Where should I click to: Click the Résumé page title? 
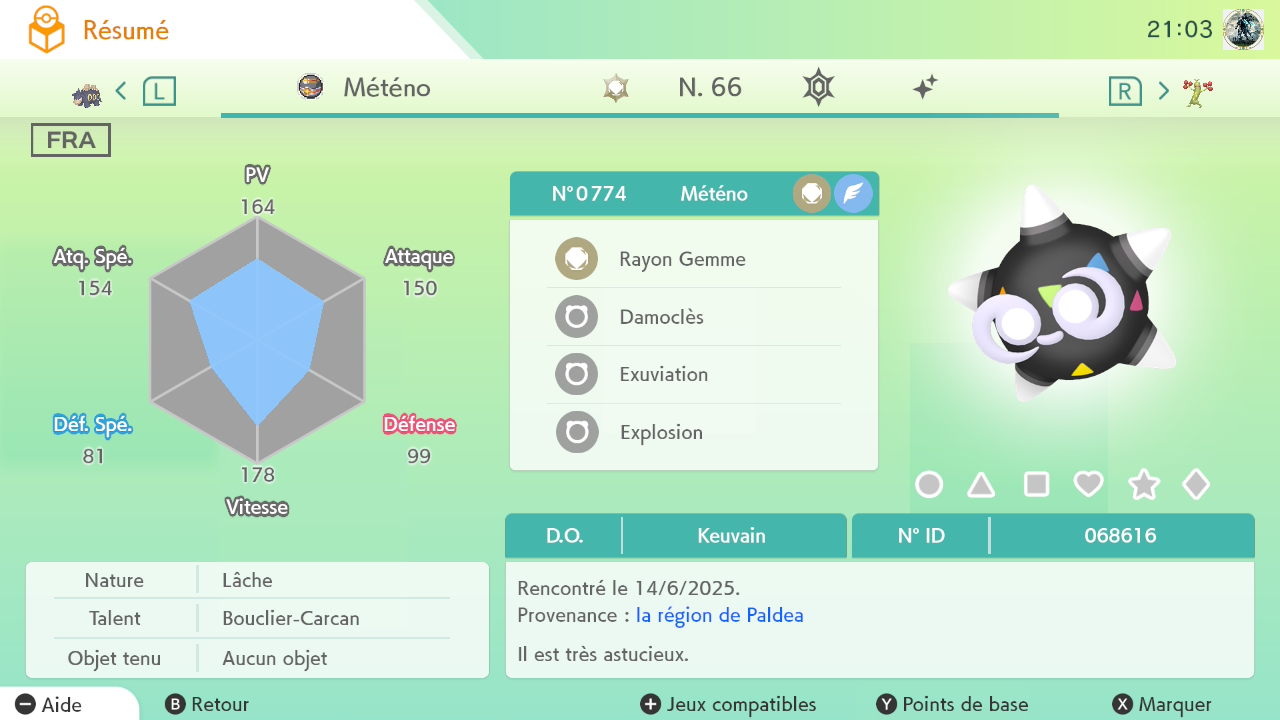pyautogui.click(x=126, y=31)
